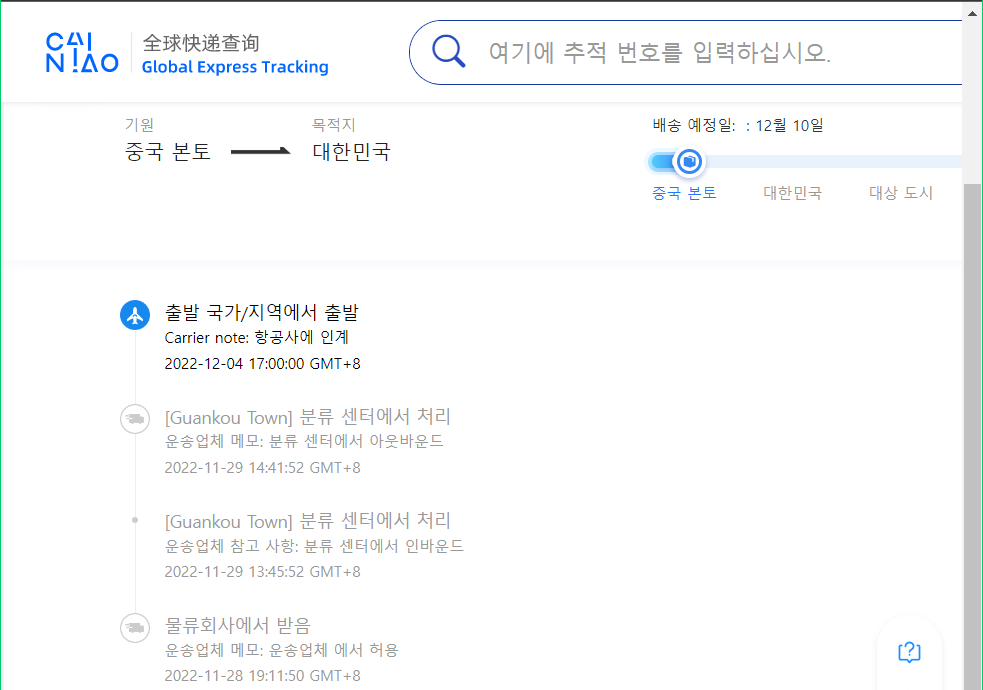The image size is (983, 690).
Task: Select the 대한민국 progress stage label
Action: pyautogui.click(x=792, y=193)
